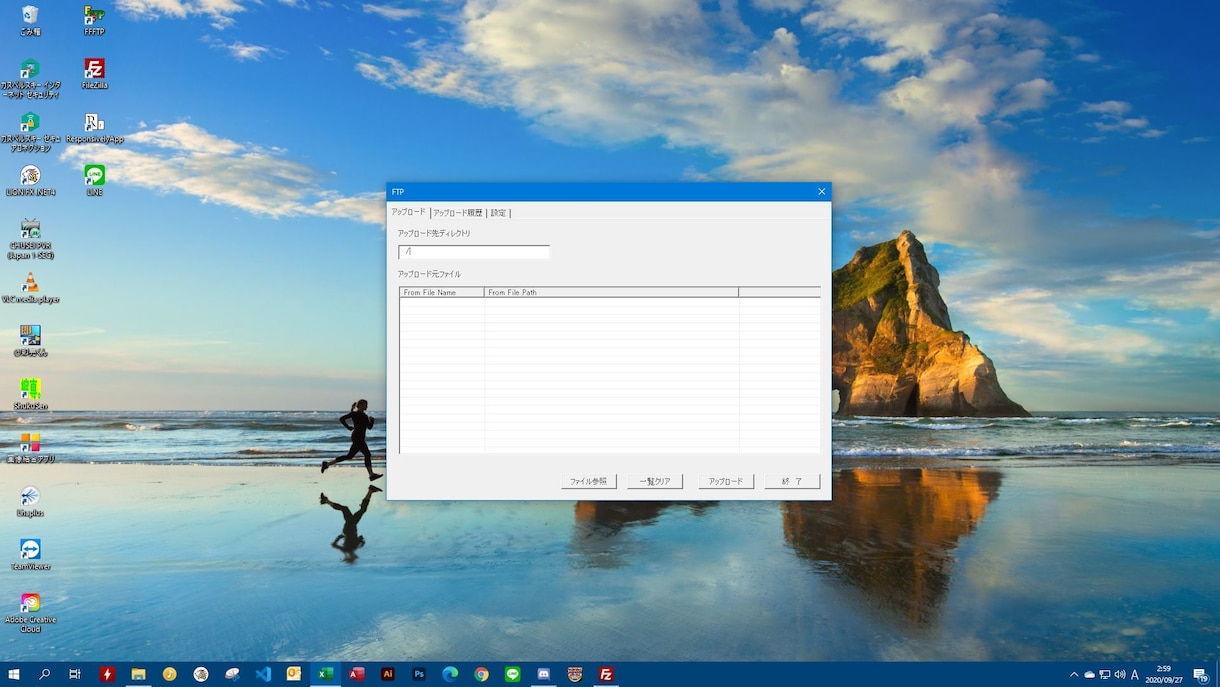The width and height of the screenshot is (1220, 687).
Task: Open File Explorer from the taskbar
Action: (138, 674)
